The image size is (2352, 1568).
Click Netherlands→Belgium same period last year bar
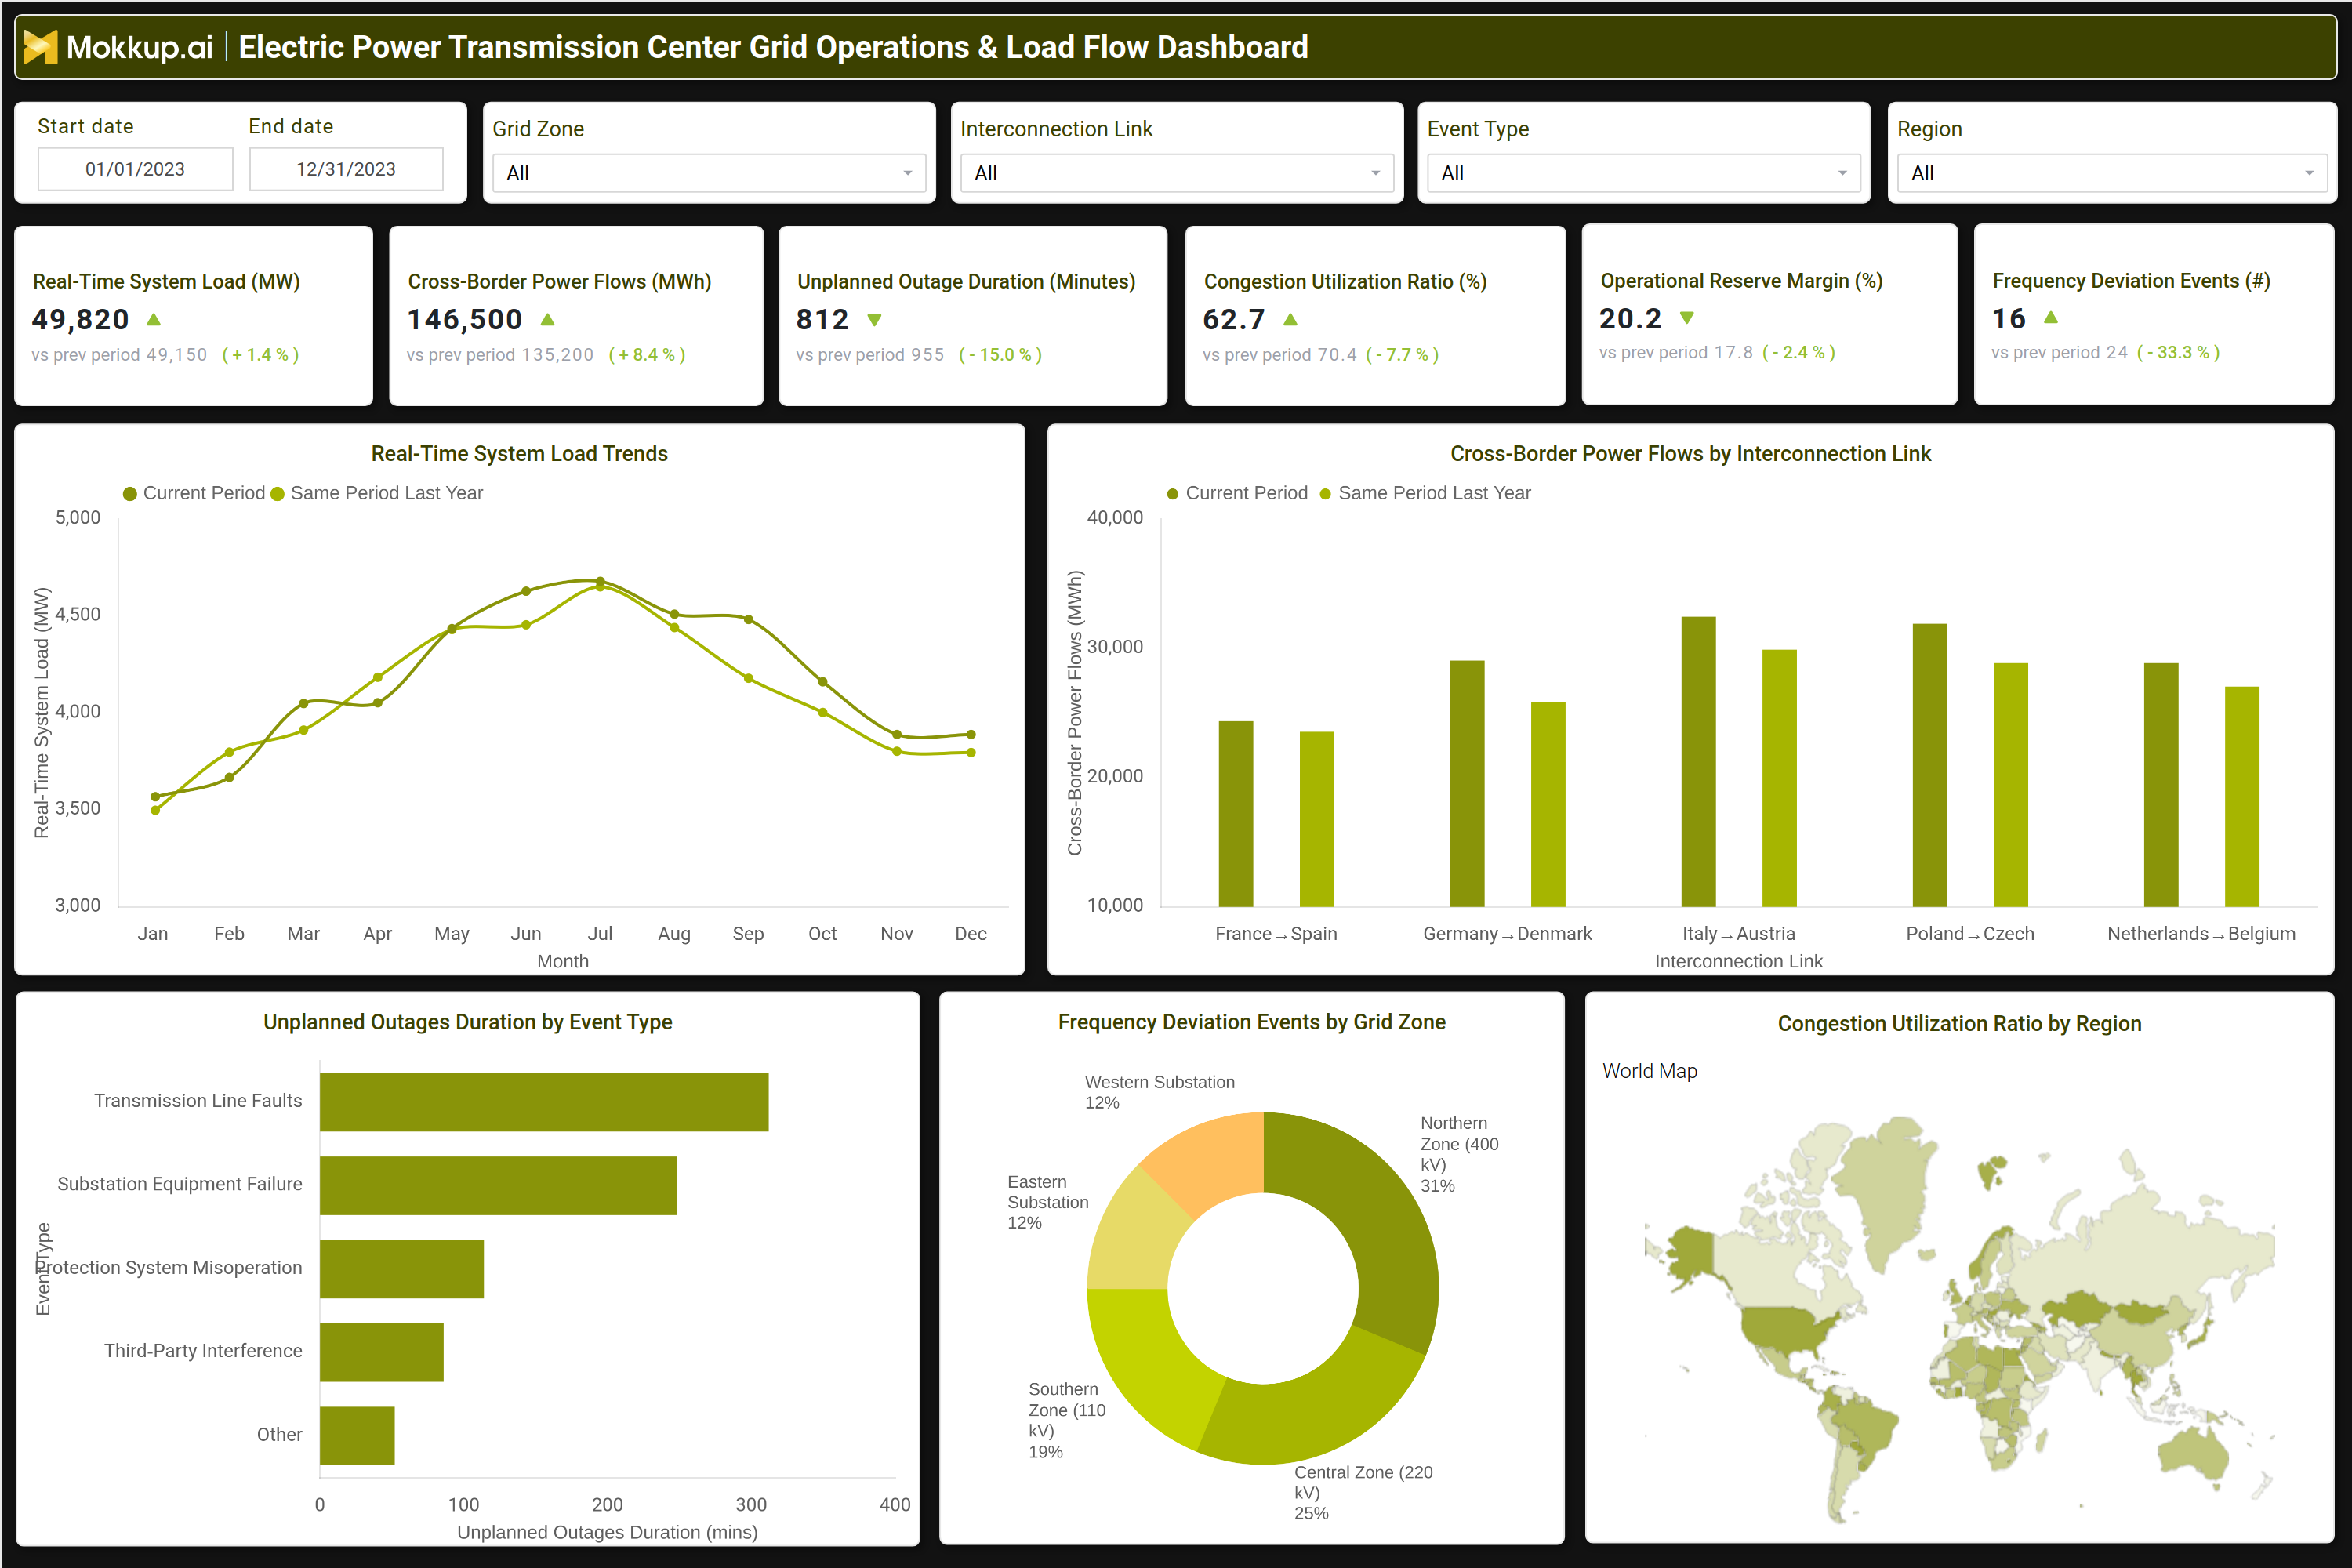click(x=2242, y=797)
